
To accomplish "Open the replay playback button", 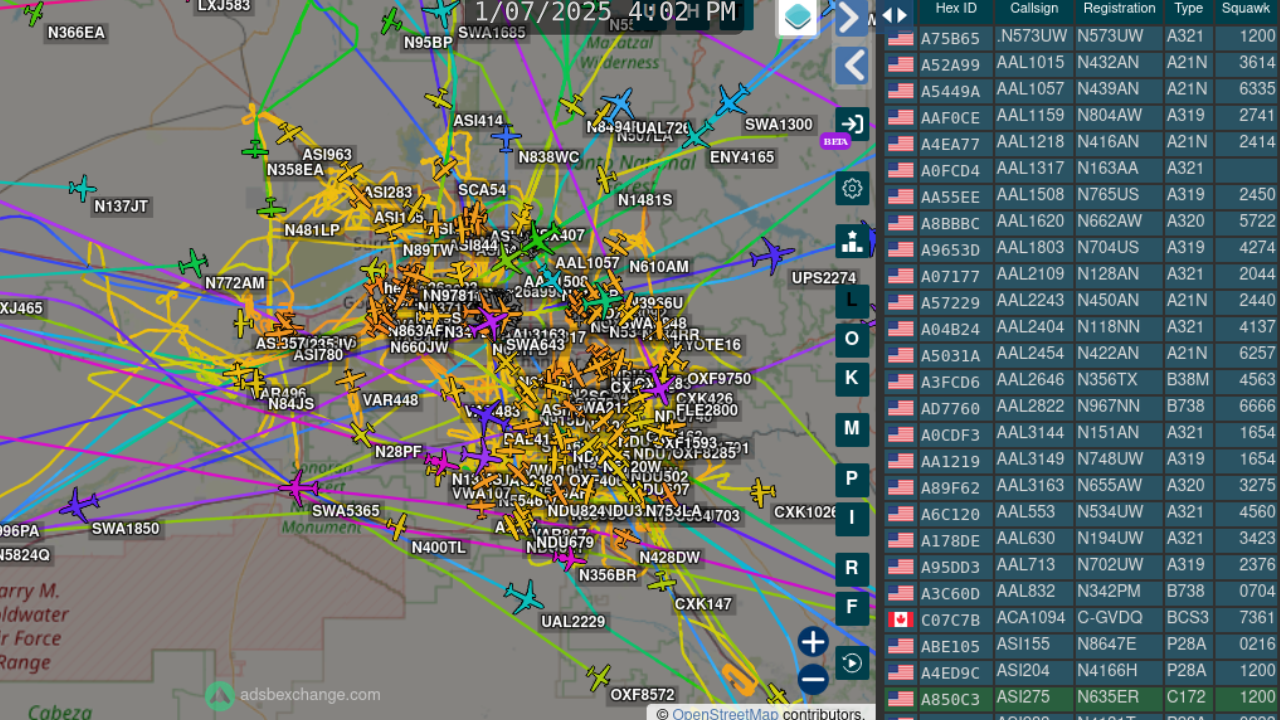I will 852,663.
